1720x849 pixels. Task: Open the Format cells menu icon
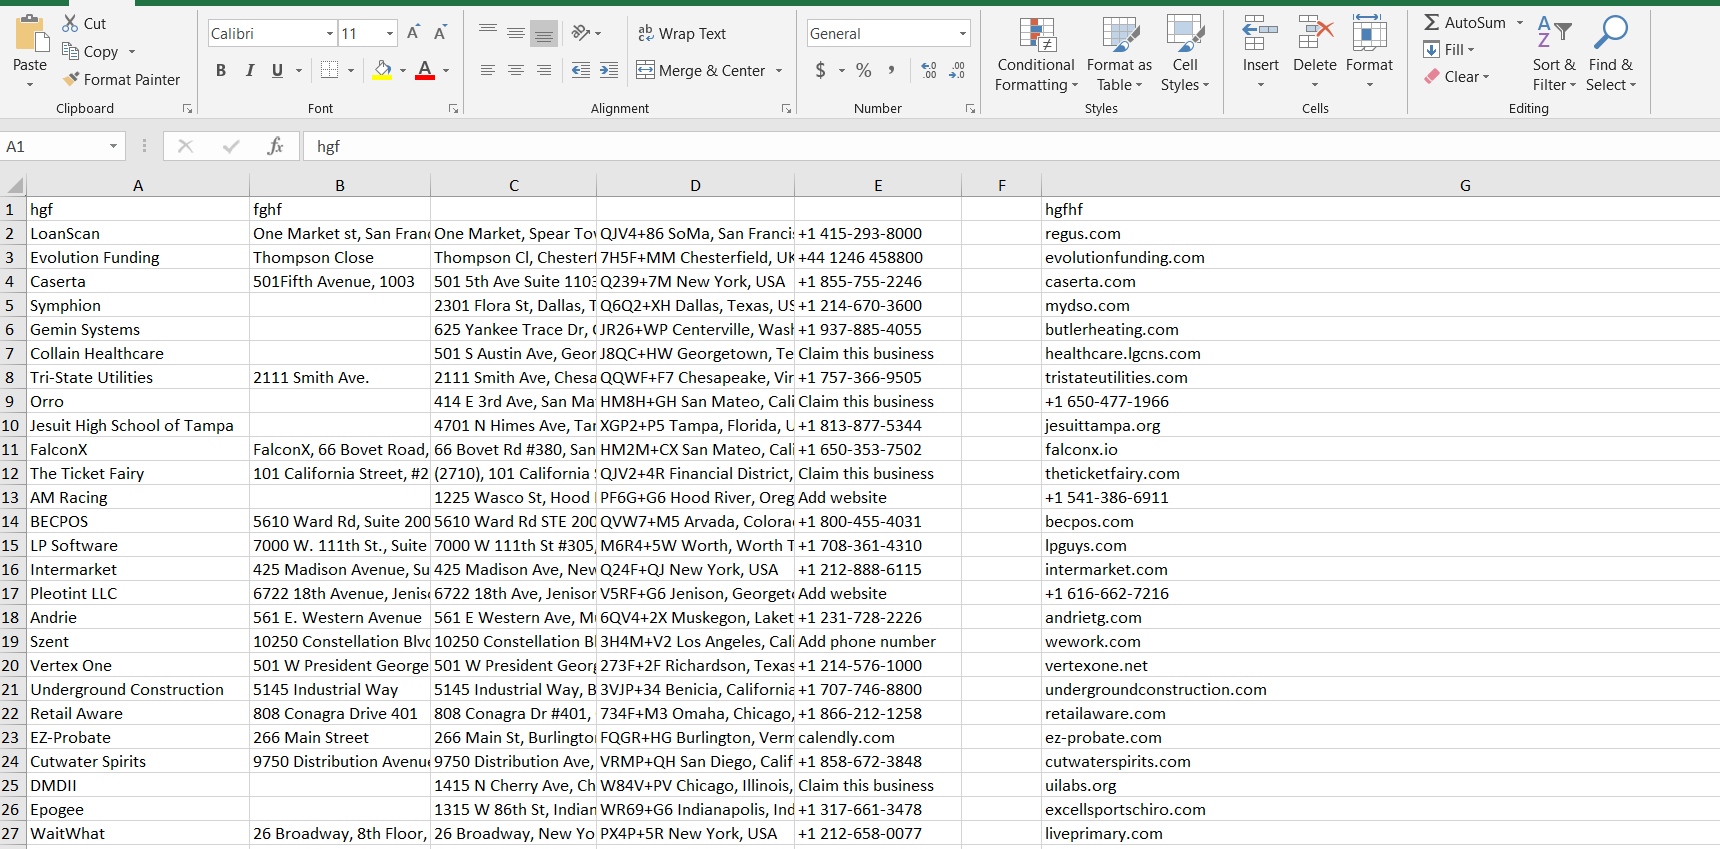[x=1369, y=33]
